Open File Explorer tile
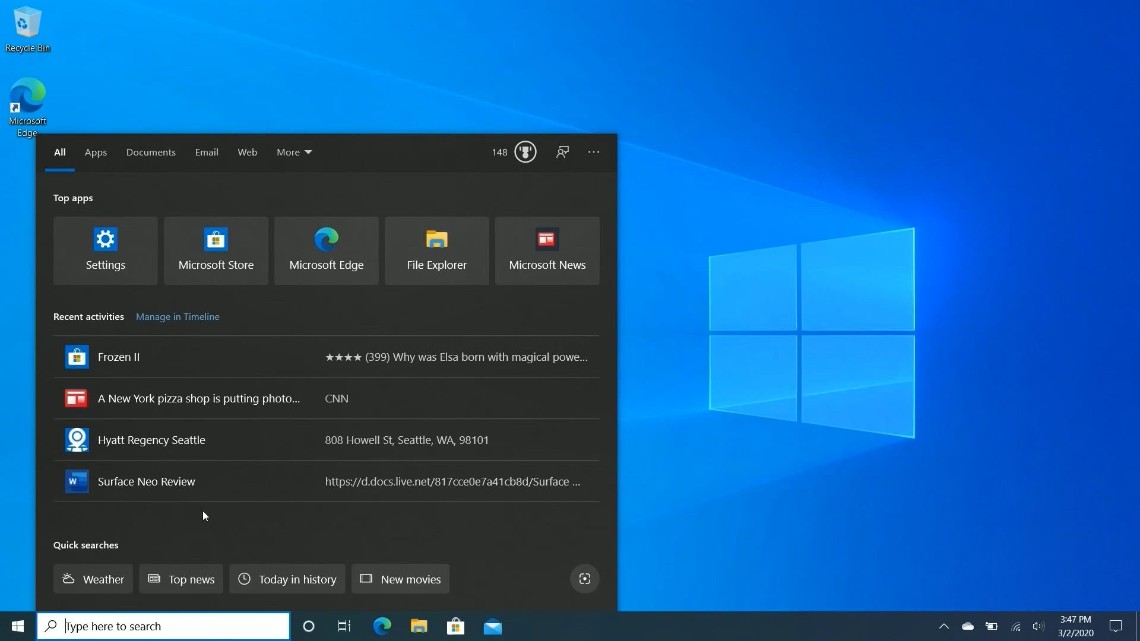1140x641 pixels. pyautogui.click(x=437, y=250)
